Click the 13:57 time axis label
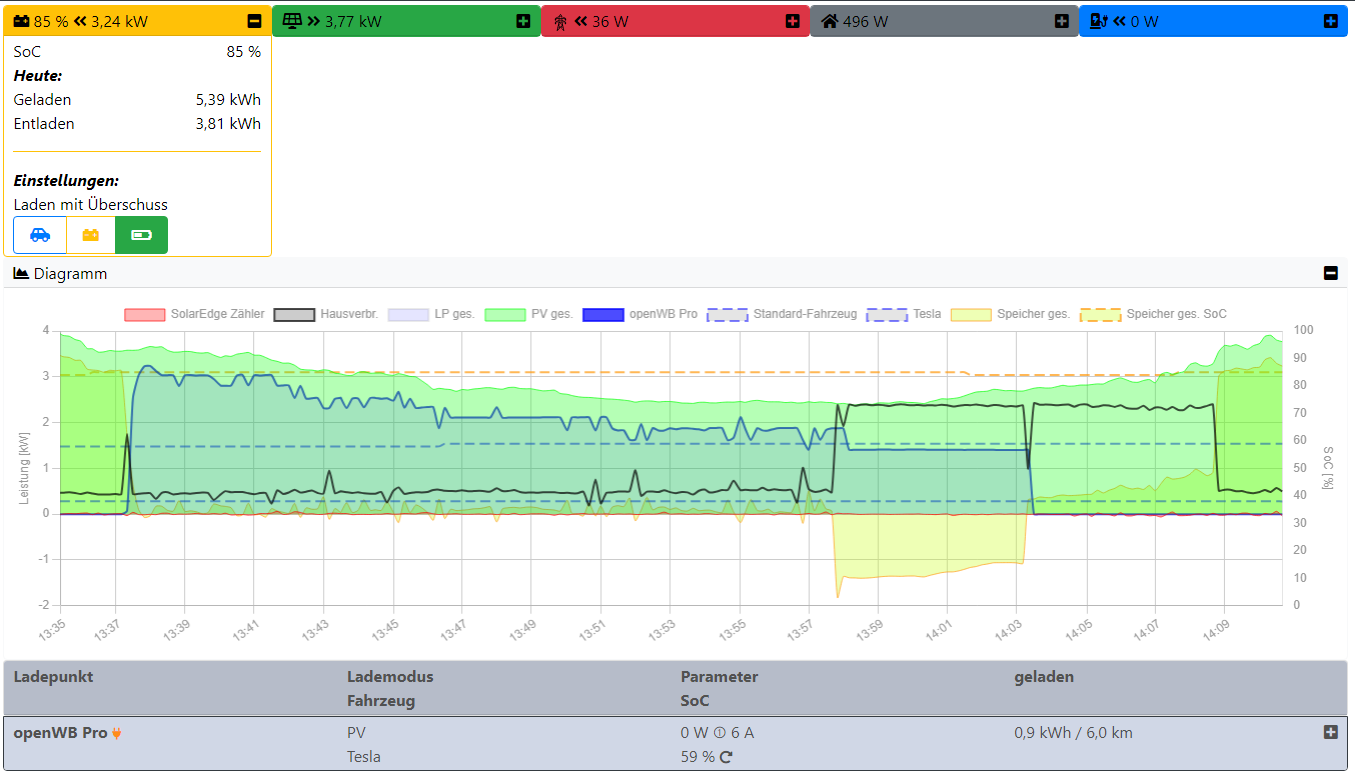Image resolution: width=1355 pixels, height=776 pixels. (799, 630)
